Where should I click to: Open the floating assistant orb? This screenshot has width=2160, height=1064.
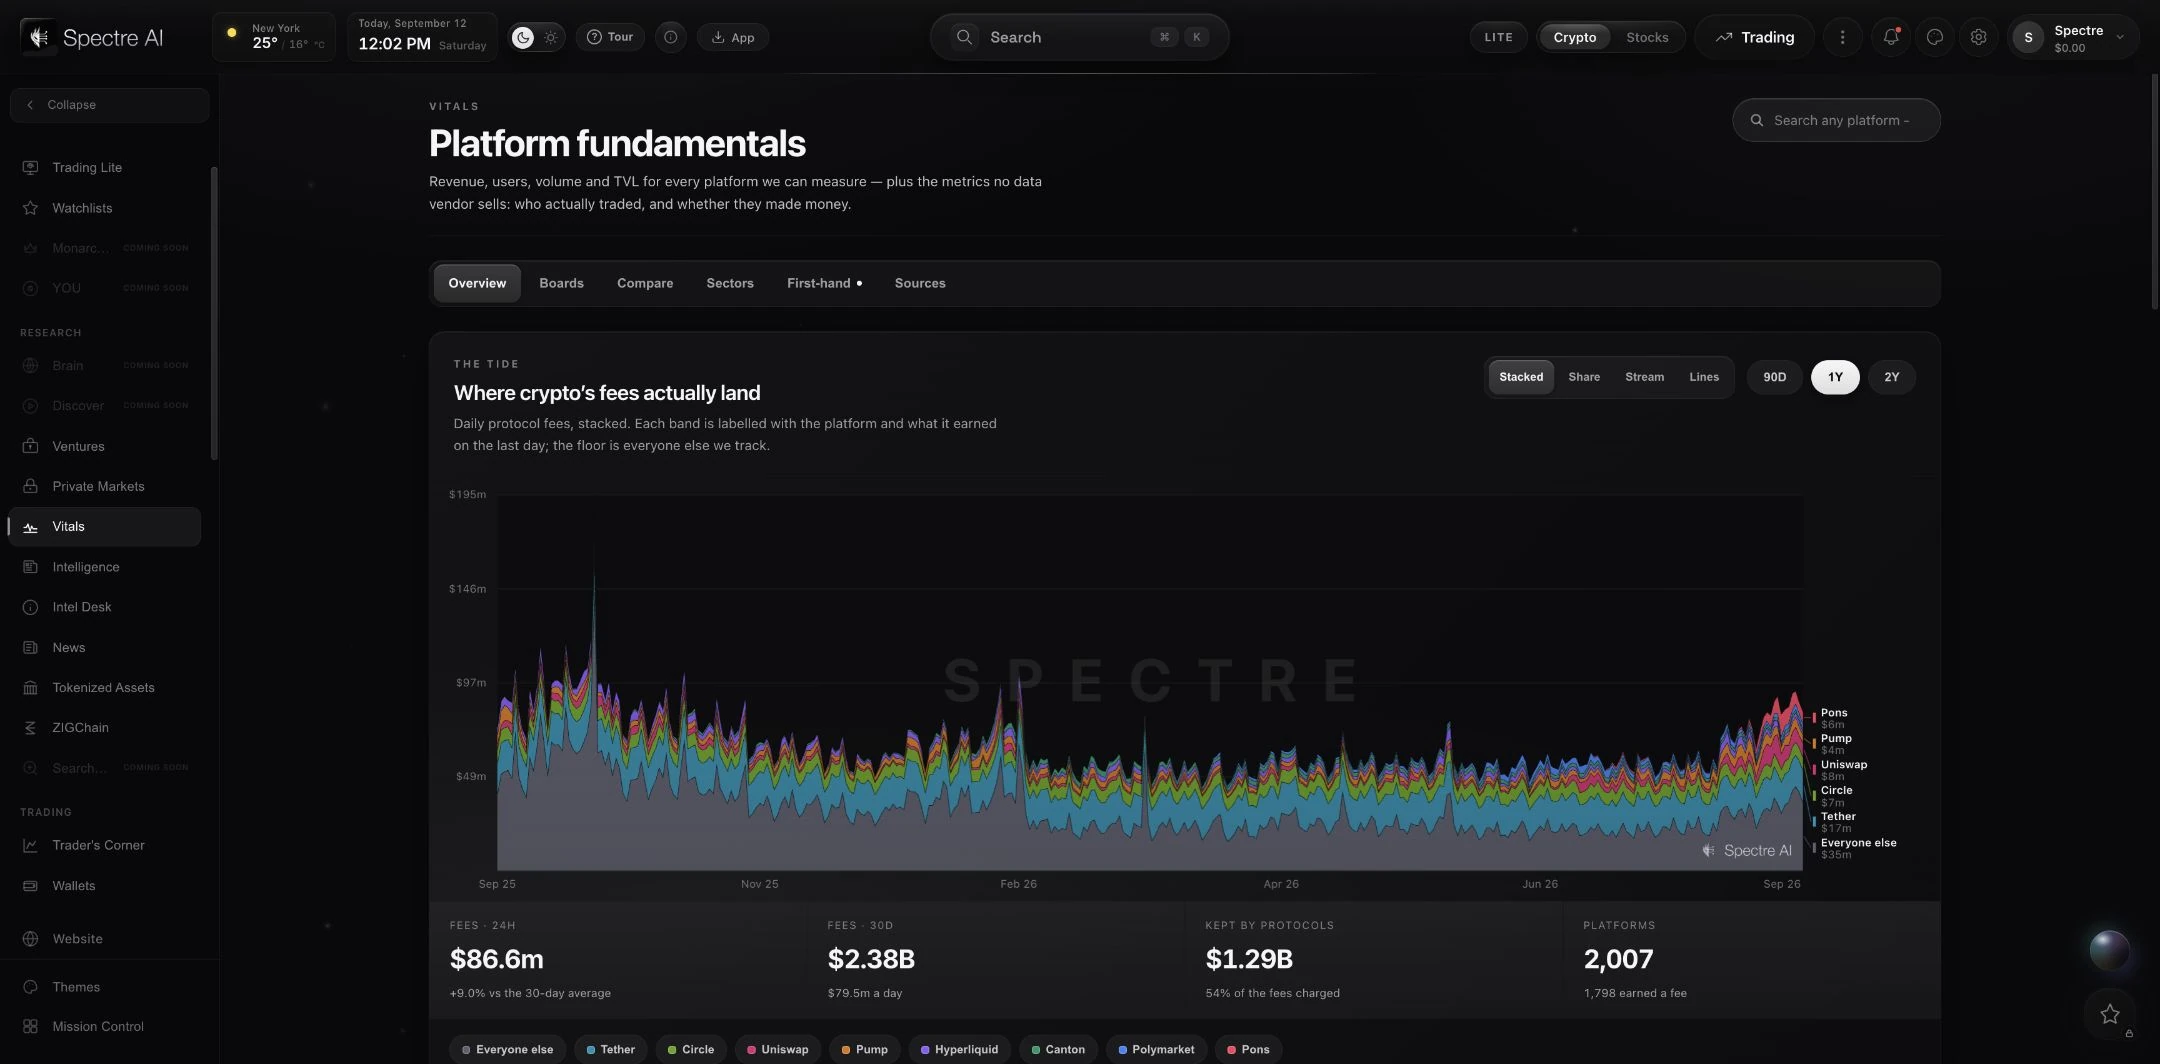pos(2110,950)
